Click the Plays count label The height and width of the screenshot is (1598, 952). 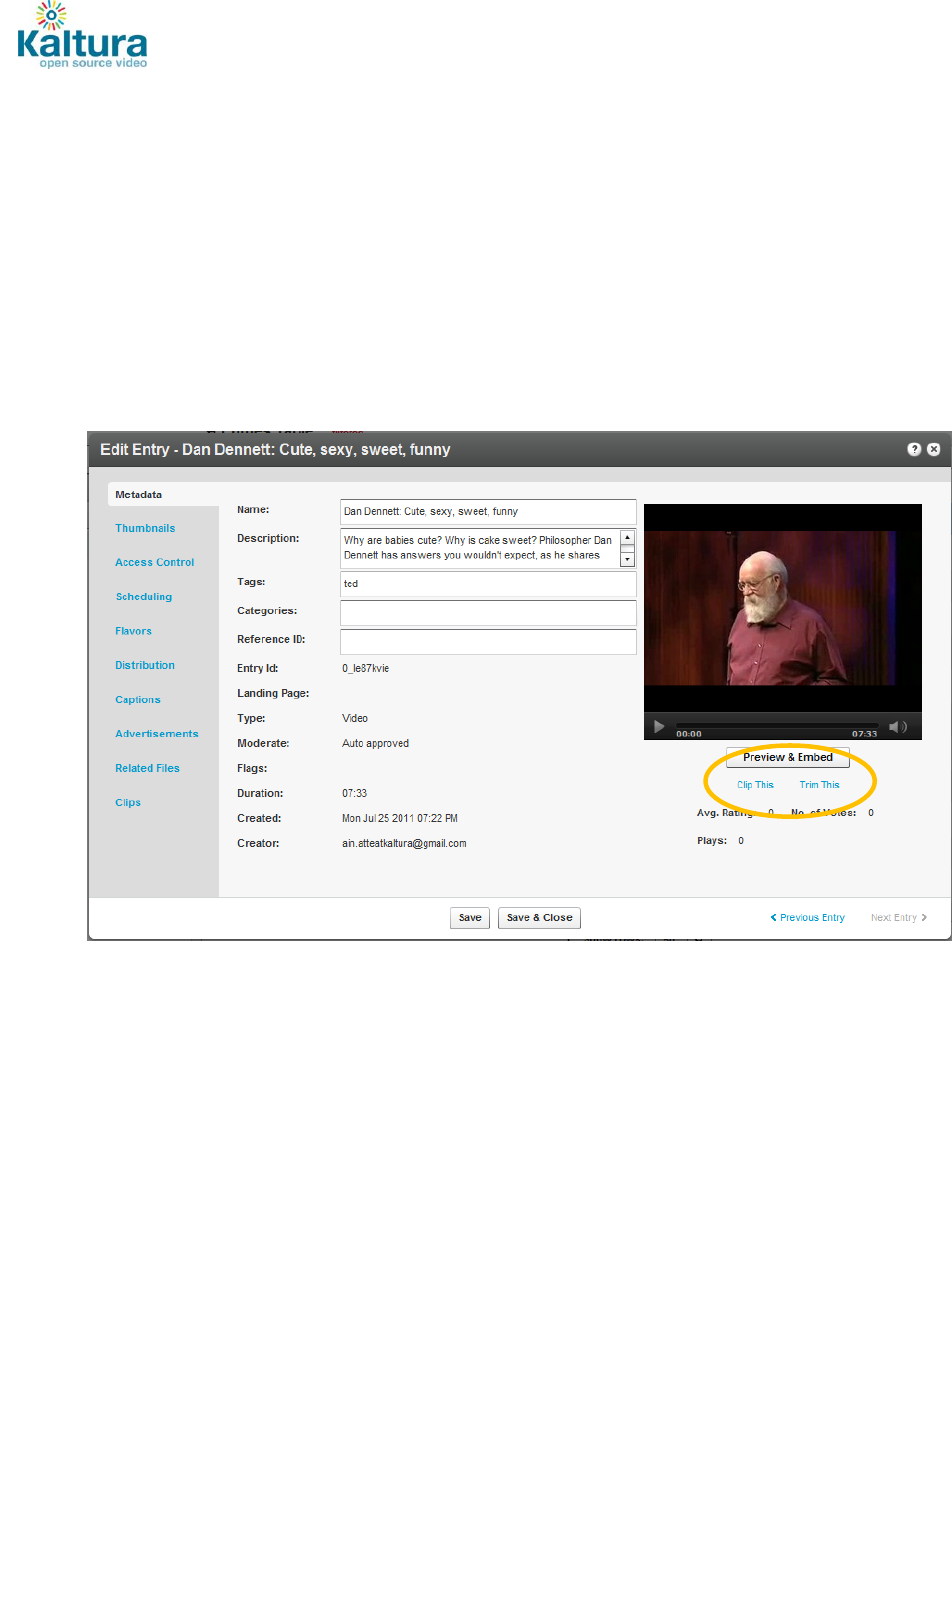point(712,841)
